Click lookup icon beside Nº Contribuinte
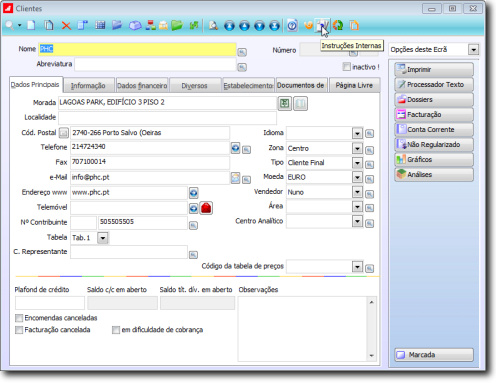This screenshot has width=496, height=383. [x=193, y=226]
